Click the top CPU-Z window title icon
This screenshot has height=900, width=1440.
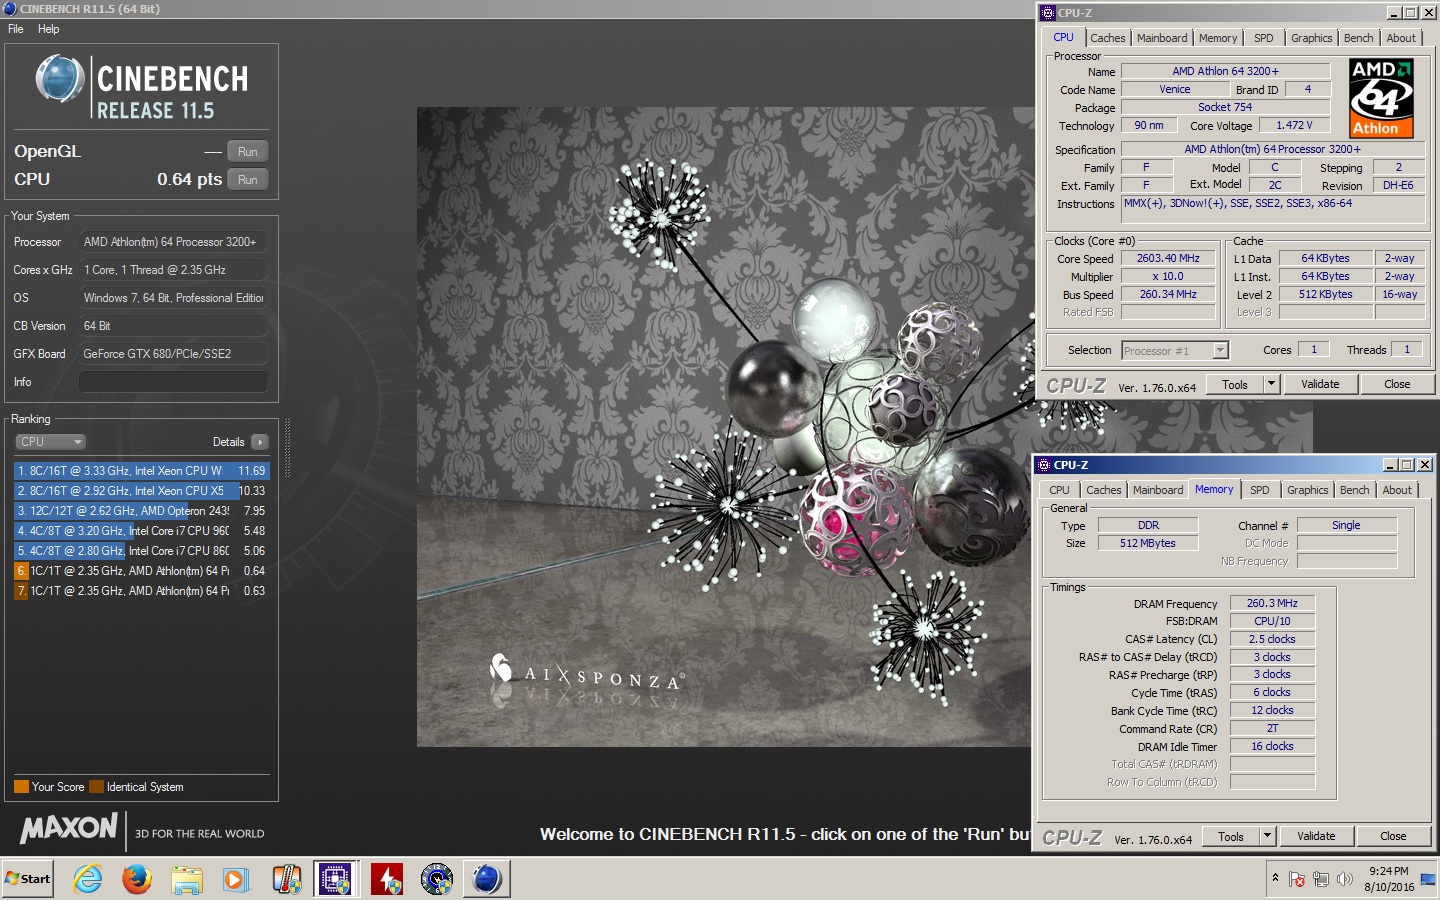point(1048,13)
